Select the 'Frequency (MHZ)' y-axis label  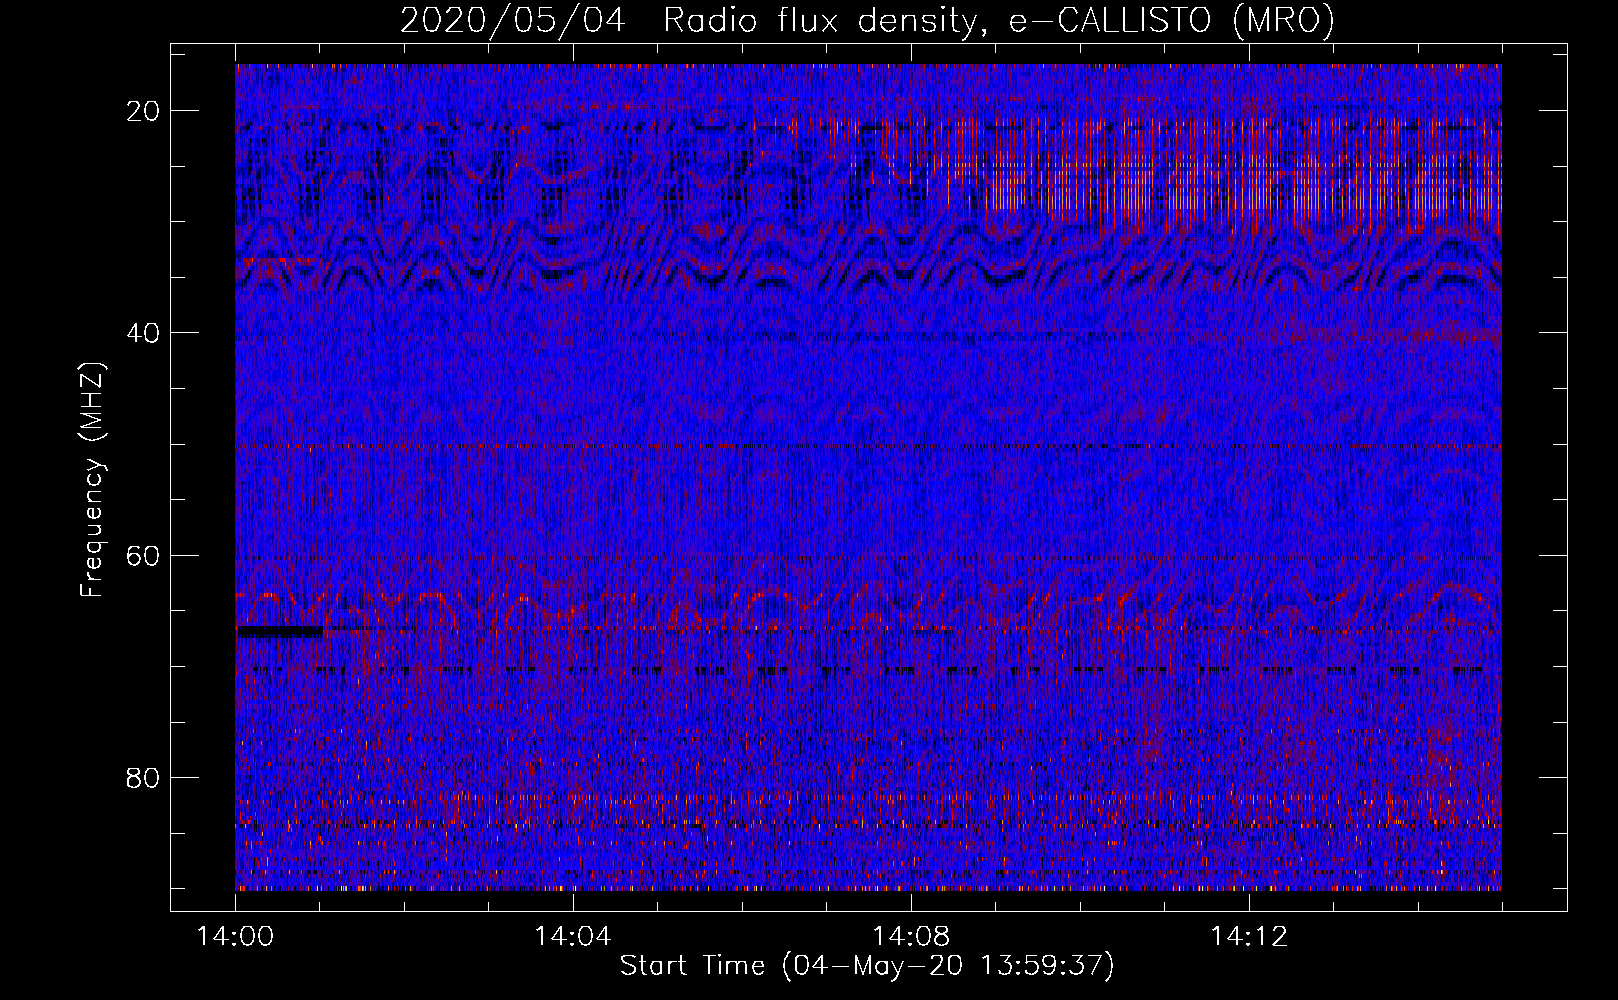tap(92, 479)
